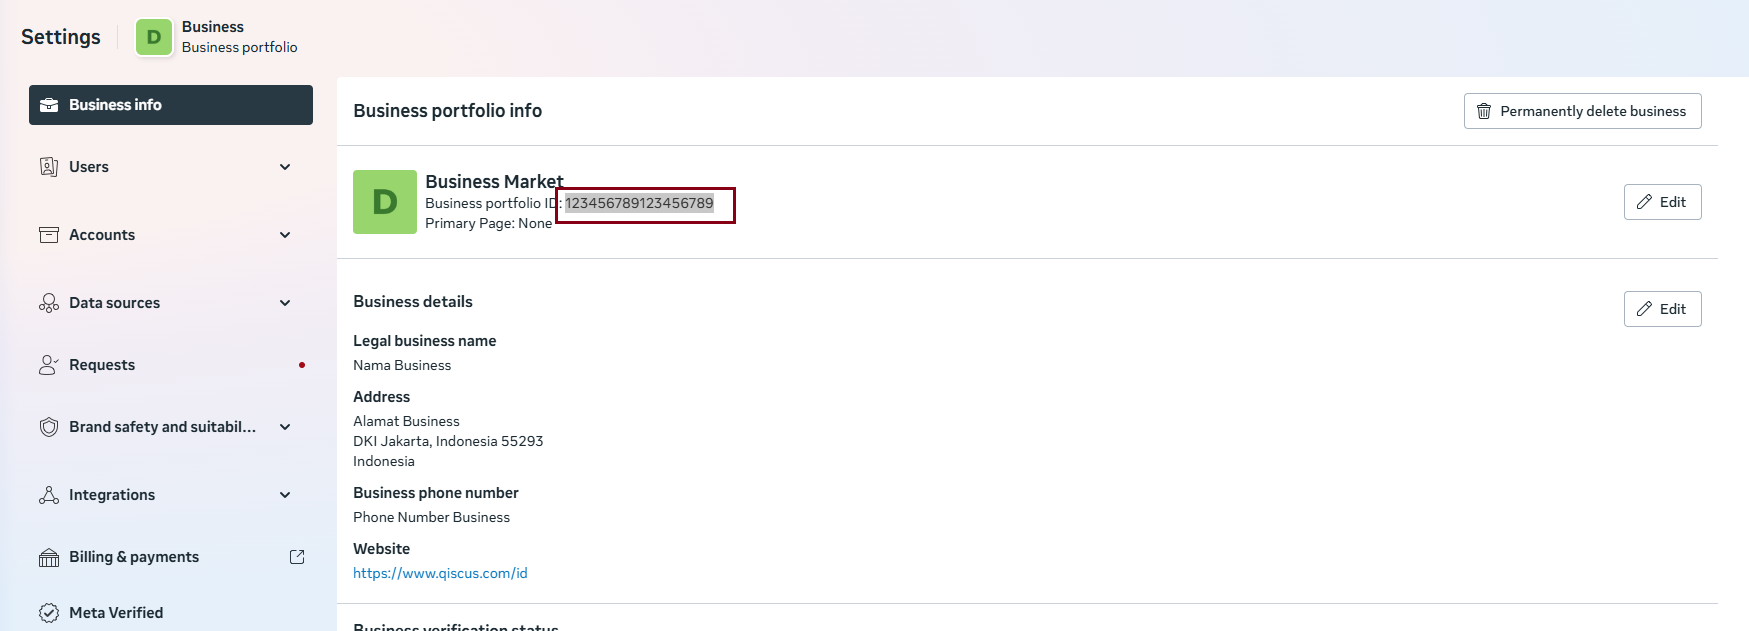The height and width of the screenshot is (631, 1749).
Task: Expand the Data sources chevron
Action: click(x=285, y=303)
